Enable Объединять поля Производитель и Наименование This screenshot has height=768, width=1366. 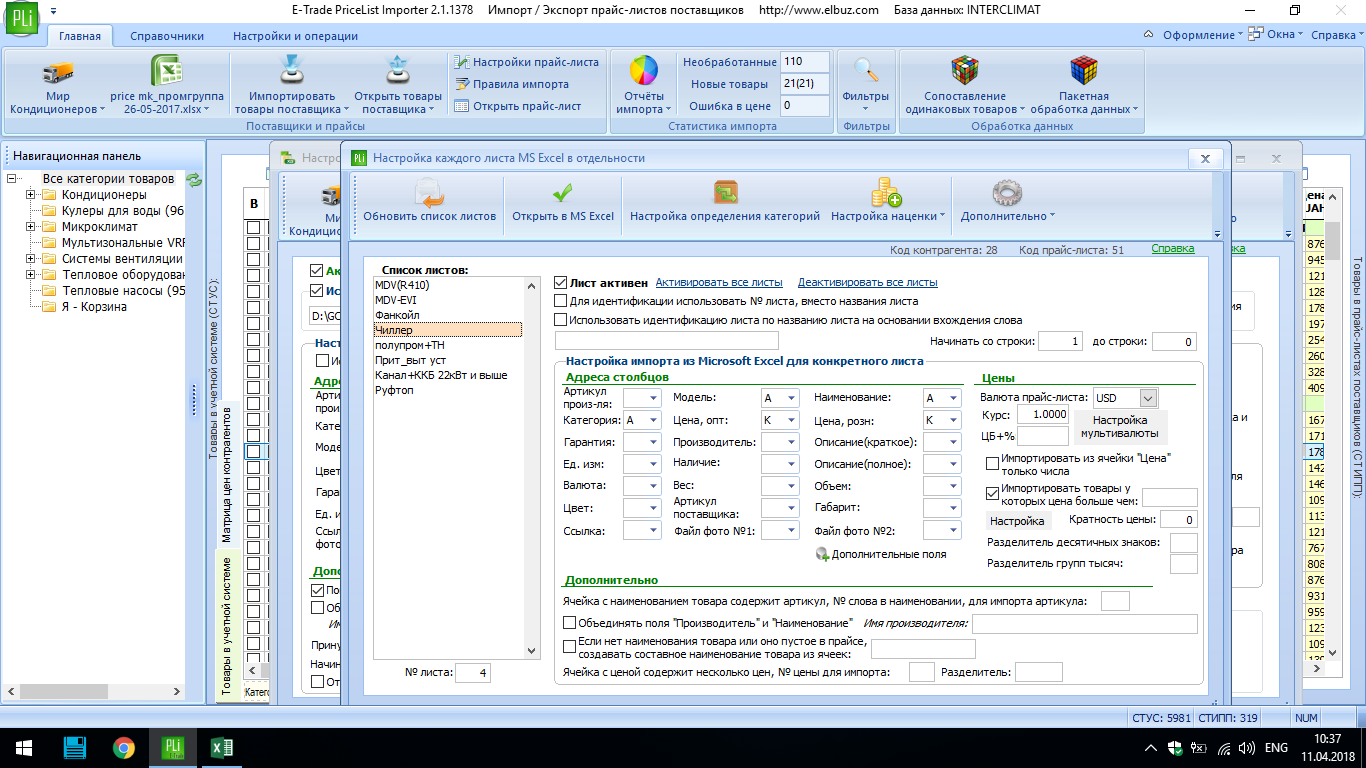570,623
